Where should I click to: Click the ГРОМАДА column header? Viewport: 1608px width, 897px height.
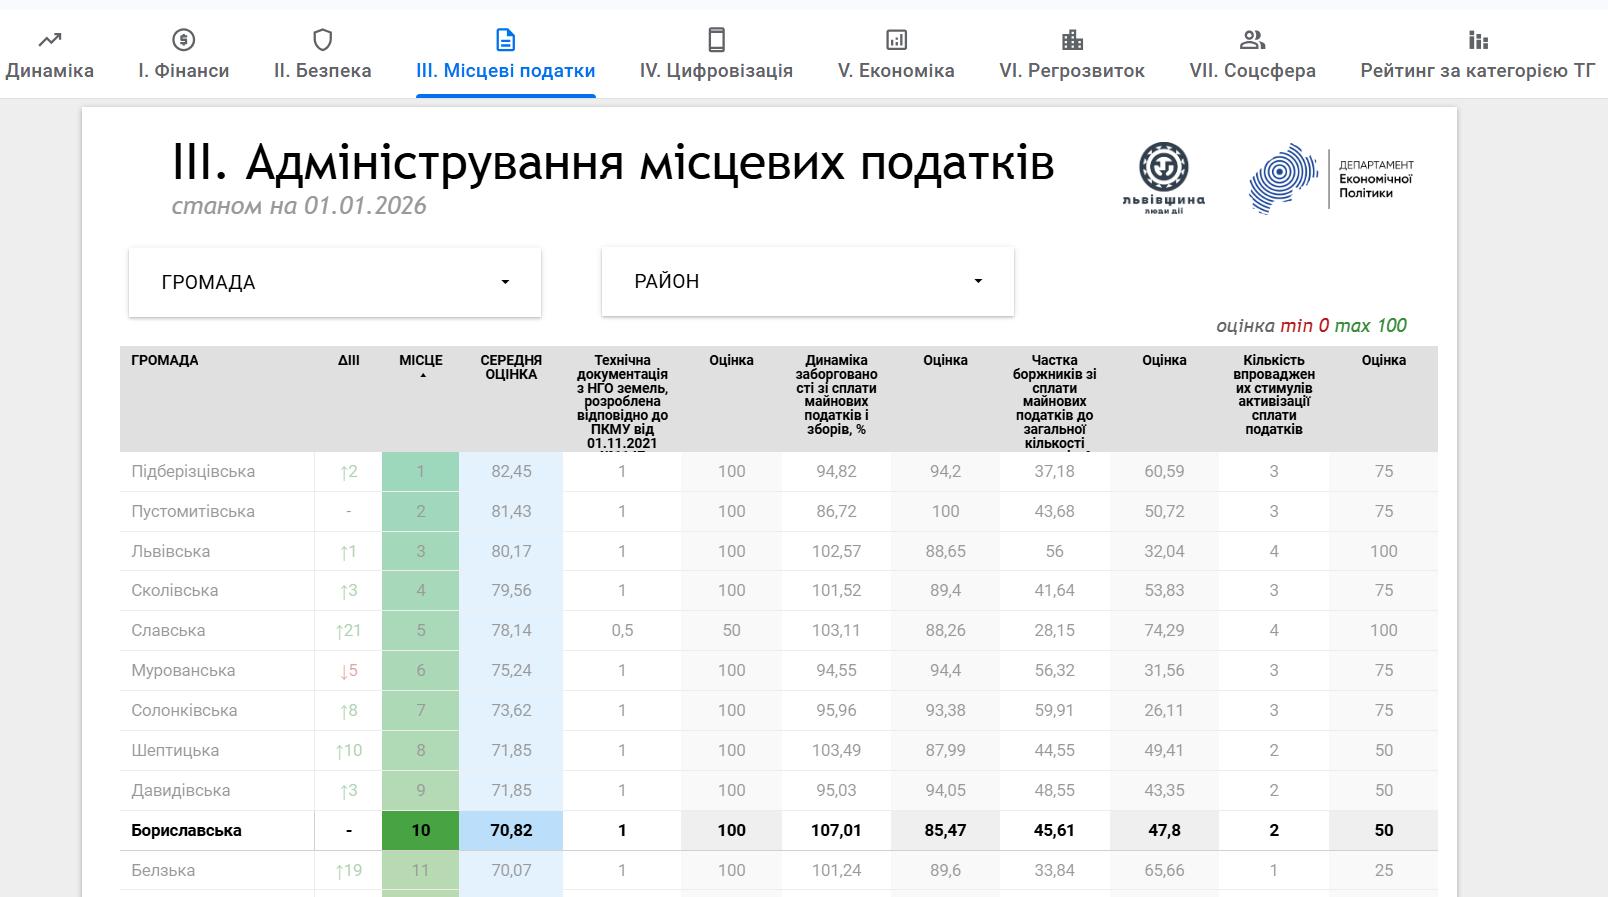click(x=165, y=360)
